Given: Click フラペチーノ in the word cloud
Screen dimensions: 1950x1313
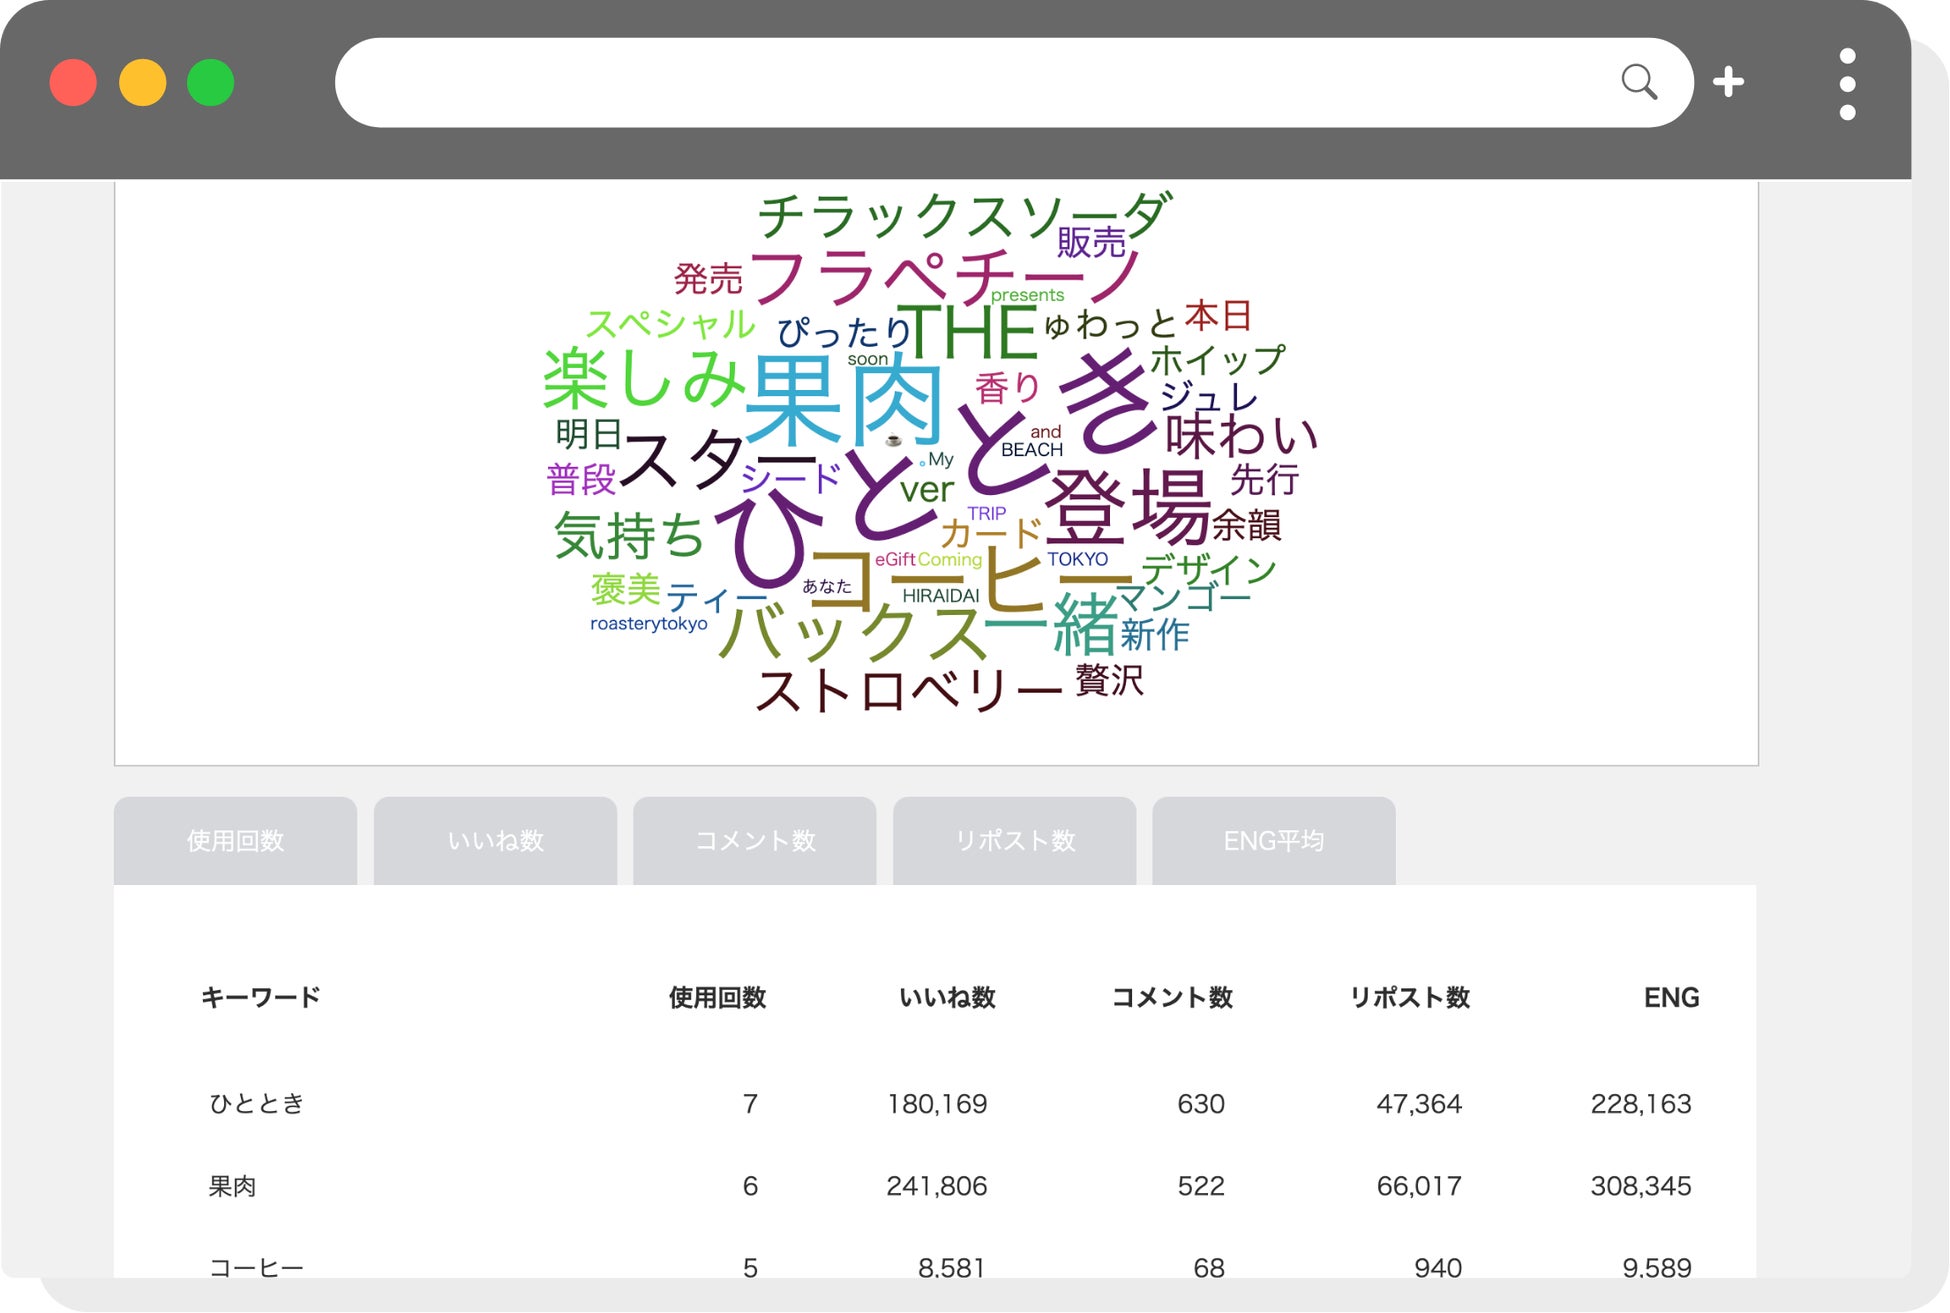Looking at the screenshot, I should pyautogui.click(x=944, y=276).
